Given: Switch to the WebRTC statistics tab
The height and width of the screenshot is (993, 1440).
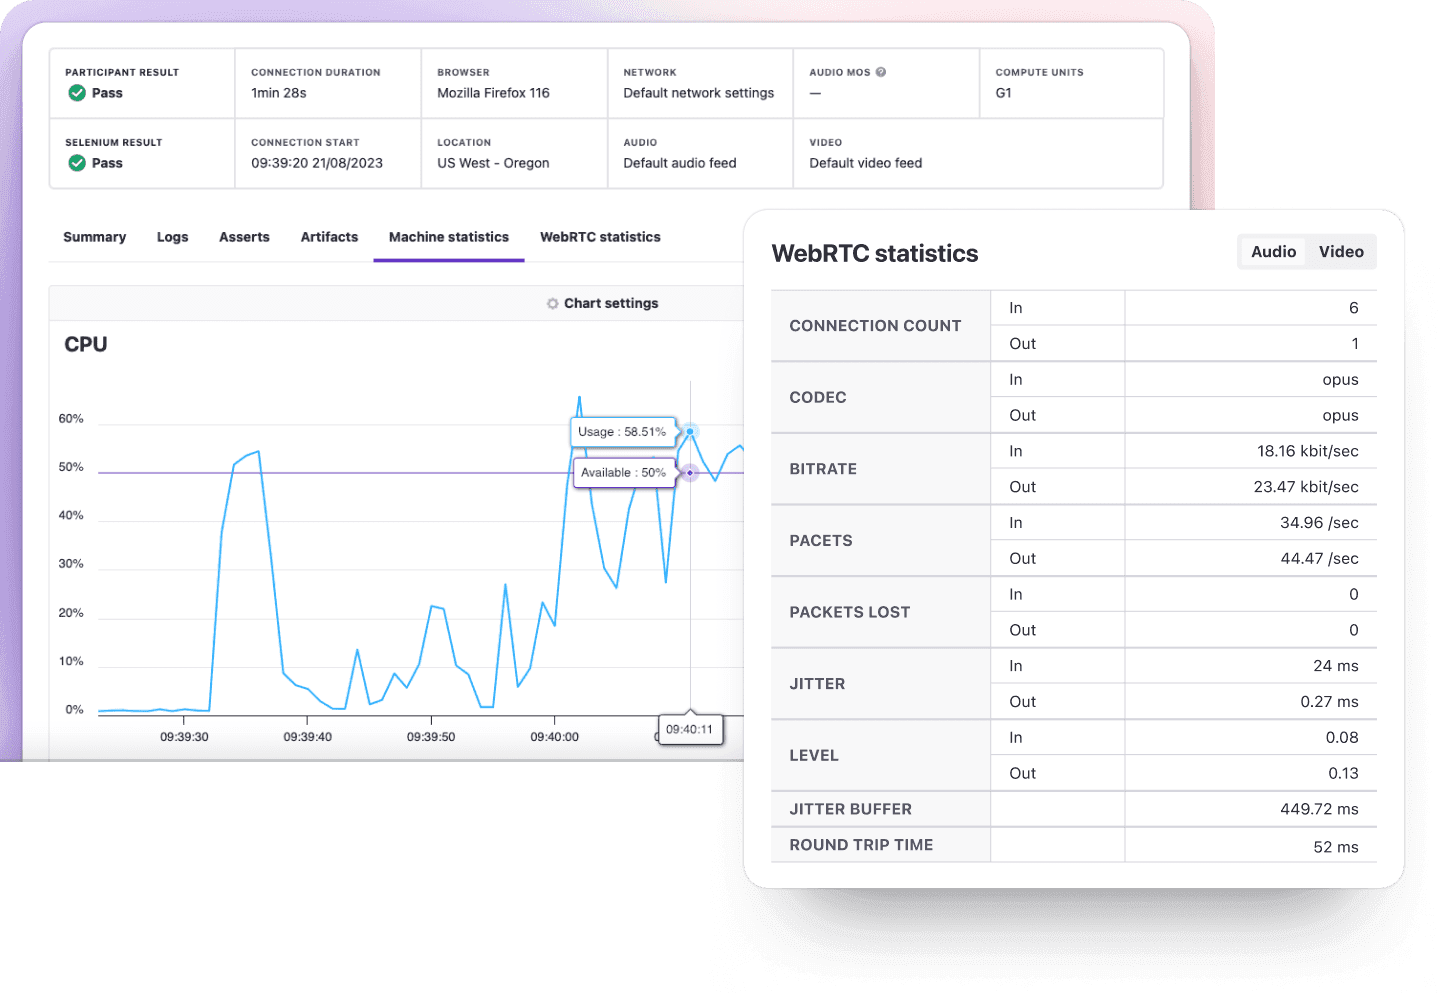Looking at the screenshot, I should tap(600, 237).
